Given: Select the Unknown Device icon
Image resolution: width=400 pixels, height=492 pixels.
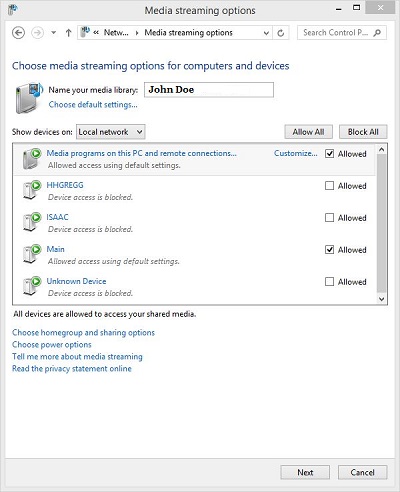Looking at the screenshot, I should tap(32, 286).
